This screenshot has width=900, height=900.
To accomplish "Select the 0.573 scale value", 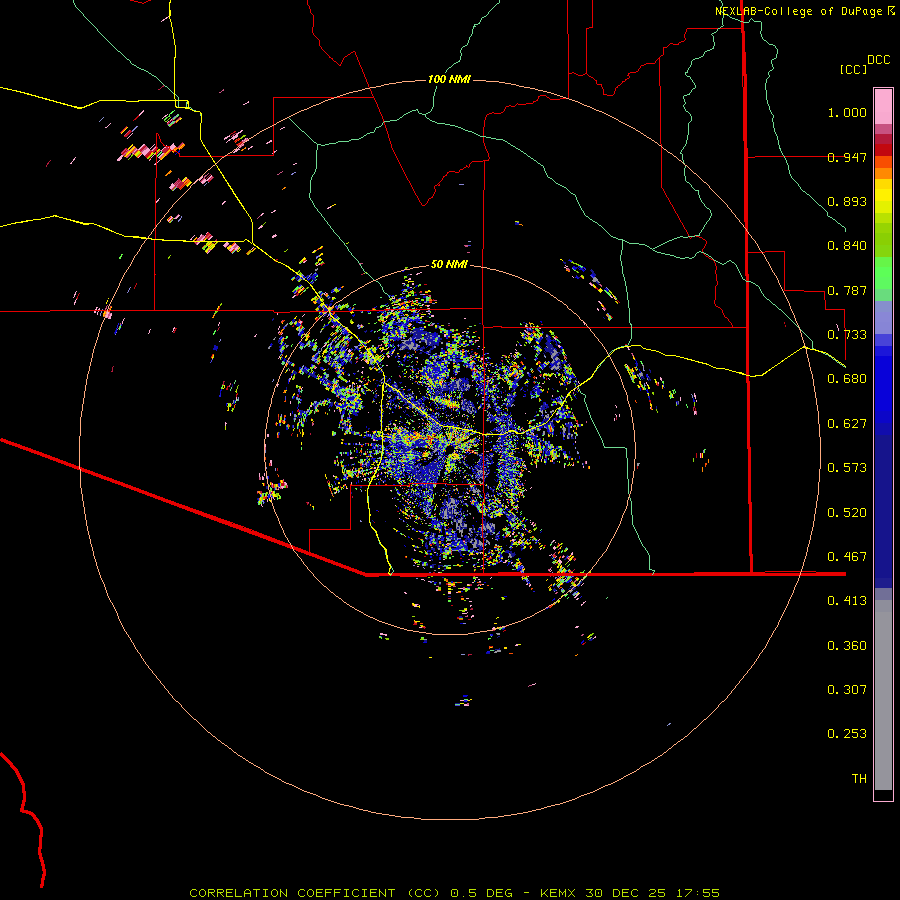I will pyautogui.click(x=847, y=468).
